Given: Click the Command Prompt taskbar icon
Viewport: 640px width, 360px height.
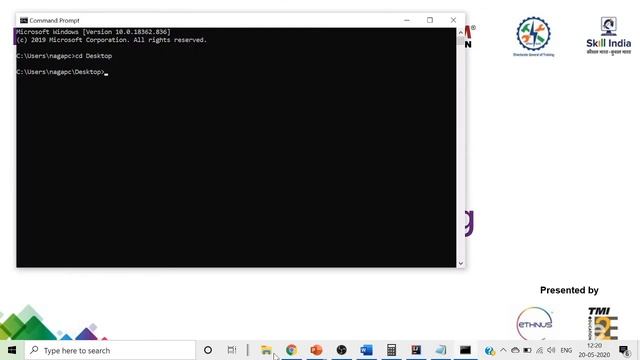Looking at the screenshot, I should (465, 350).
